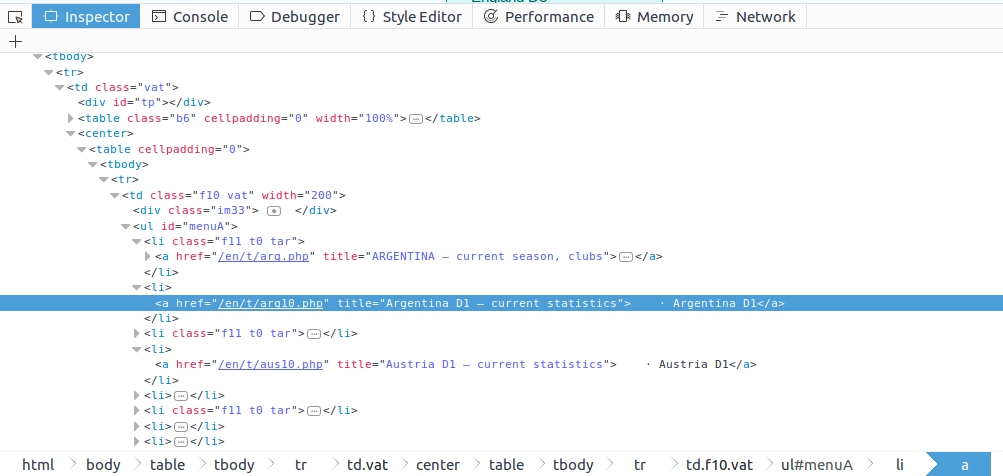Image resolution: width=1003 pixels, height=476 pixels.
Task: Select the Austria D1 anchor row
Action: (x=455, y=364)
